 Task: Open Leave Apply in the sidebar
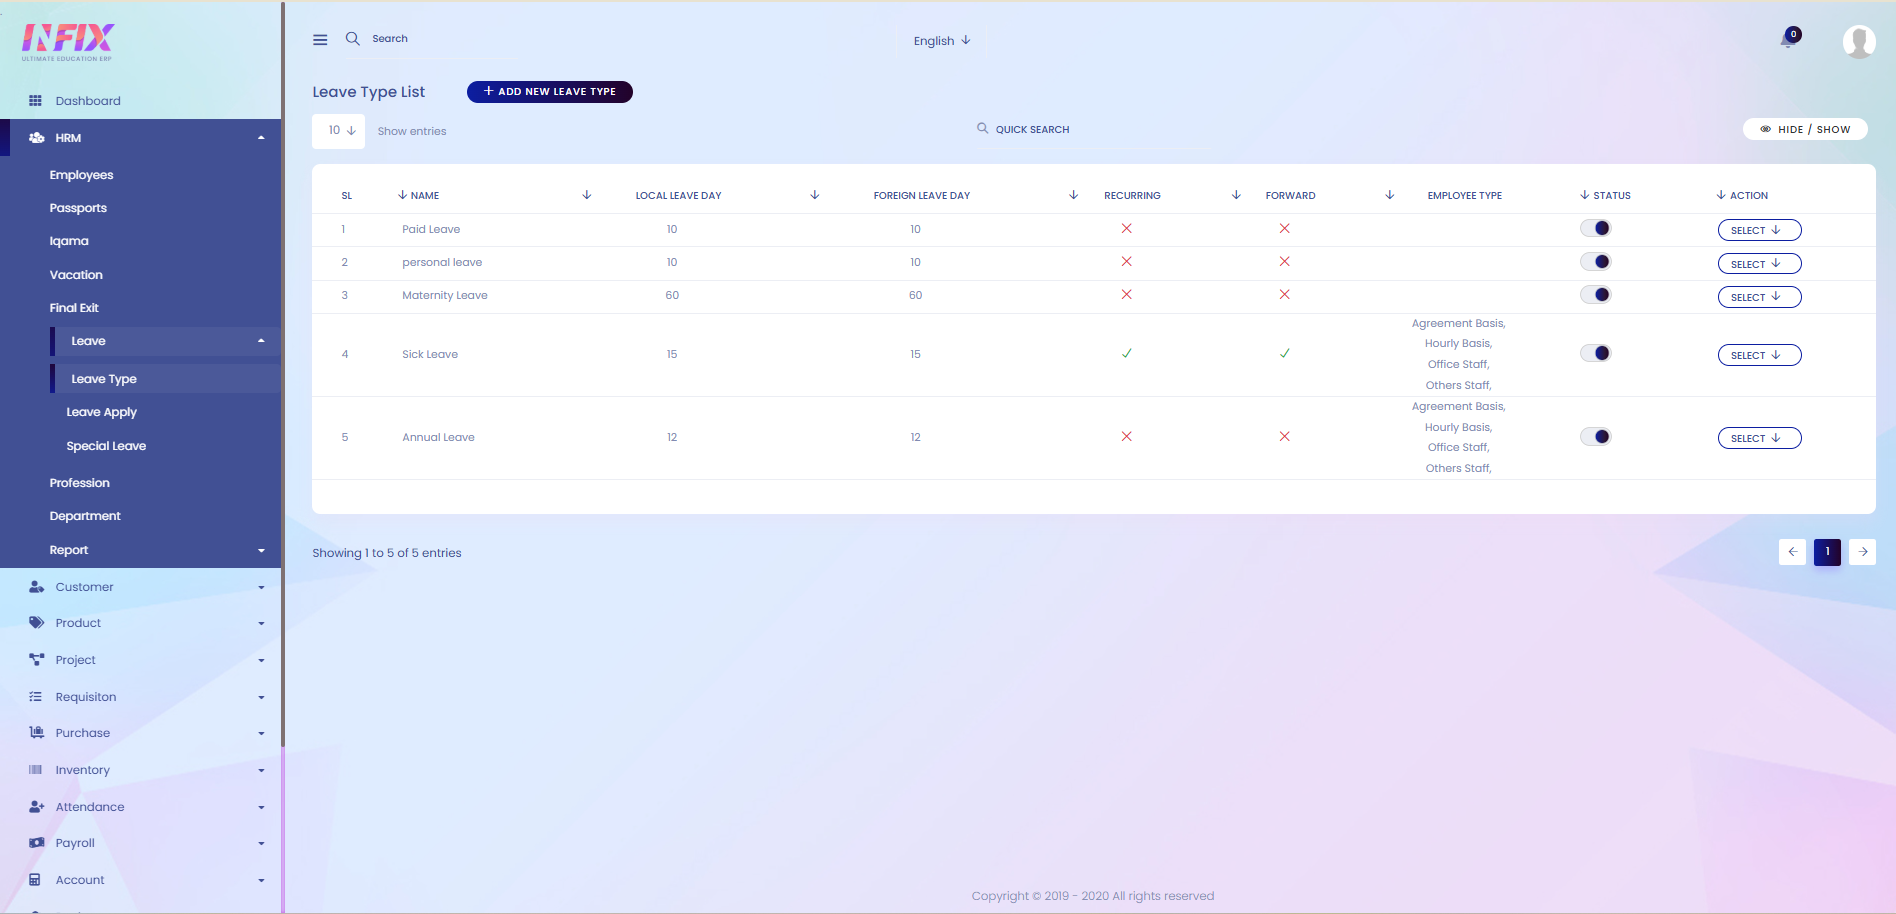[x=102, y=412]
